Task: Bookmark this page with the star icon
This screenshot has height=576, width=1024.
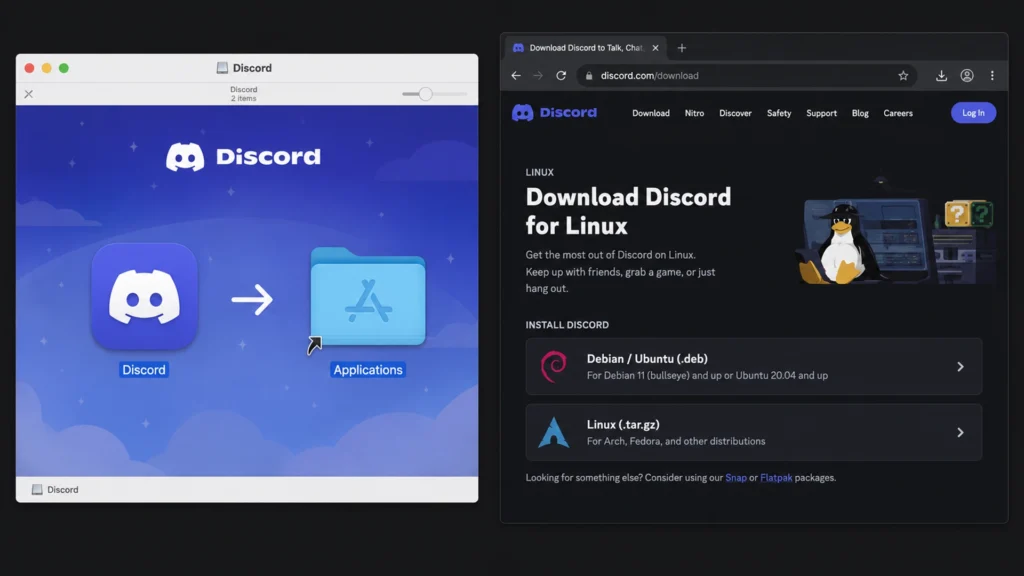Action: [x=903, y=76]
